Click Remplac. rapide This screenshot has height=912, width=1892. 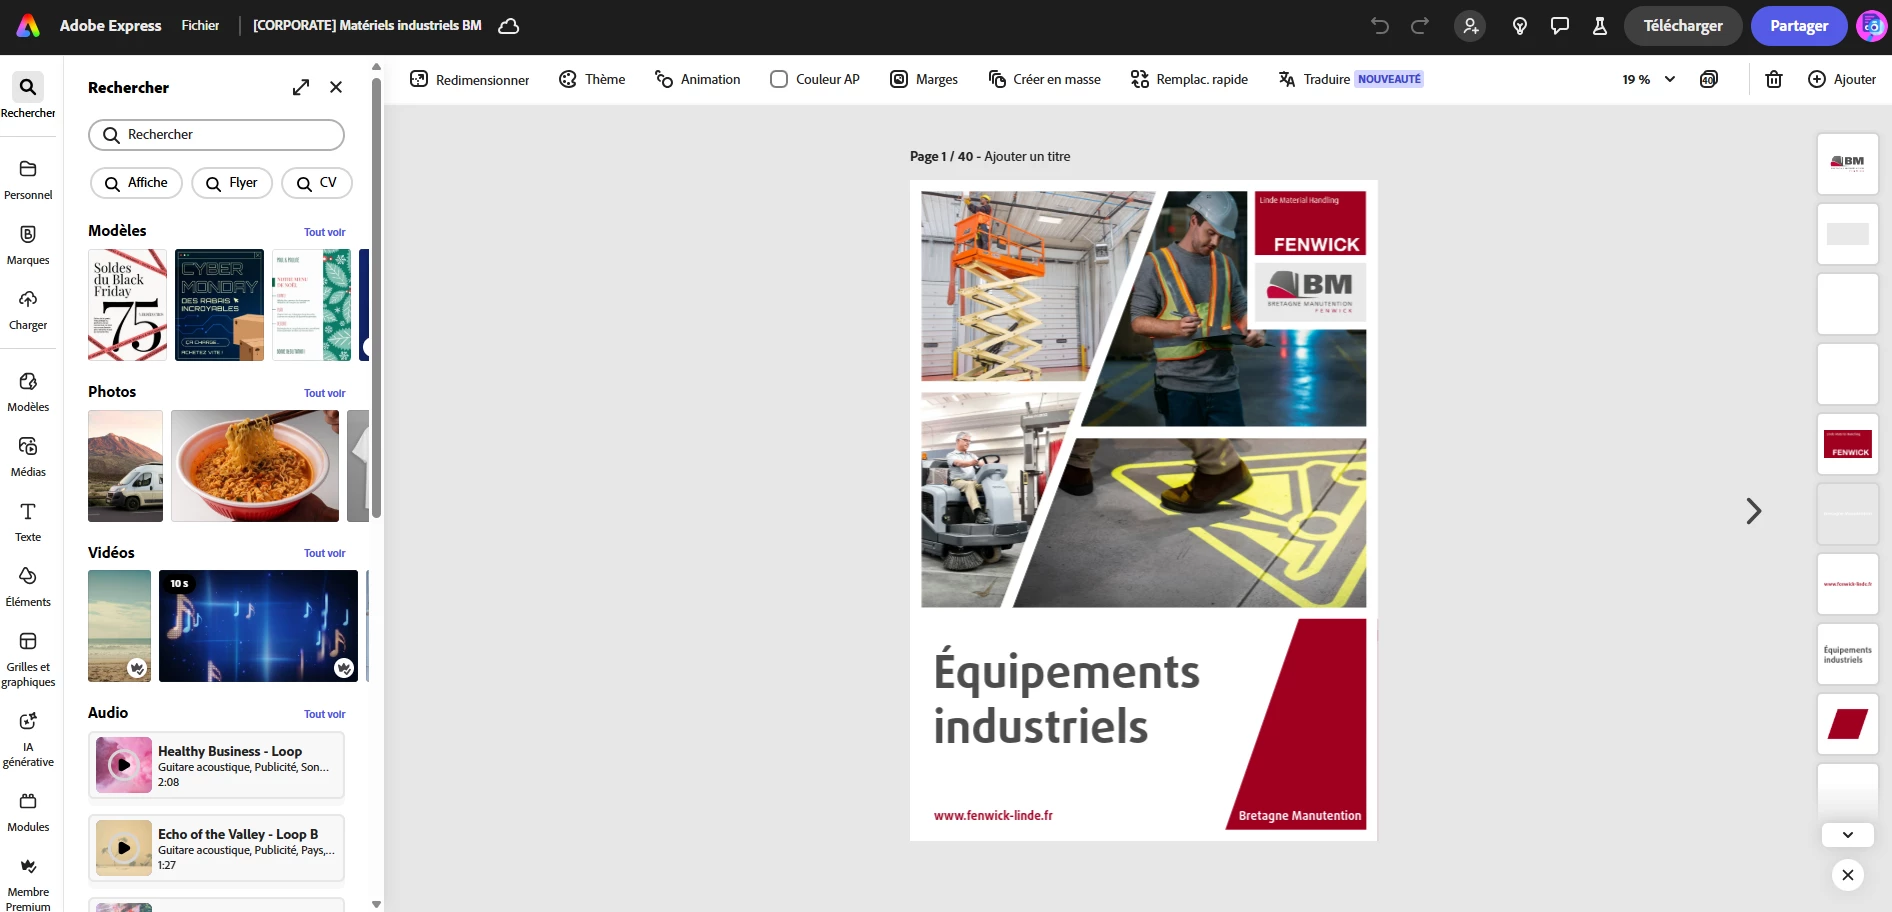1189,79
